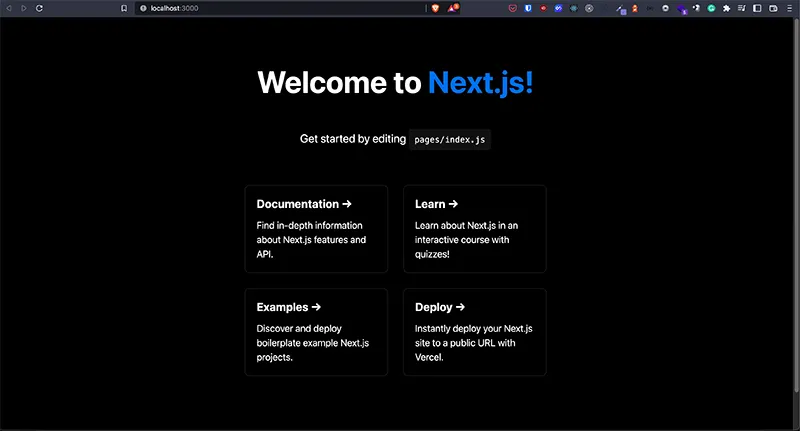The width and height of the screenshot is (800, 431).
Task: Go back to the previous page
Action: pyautogui.click(x=9, y=8)
